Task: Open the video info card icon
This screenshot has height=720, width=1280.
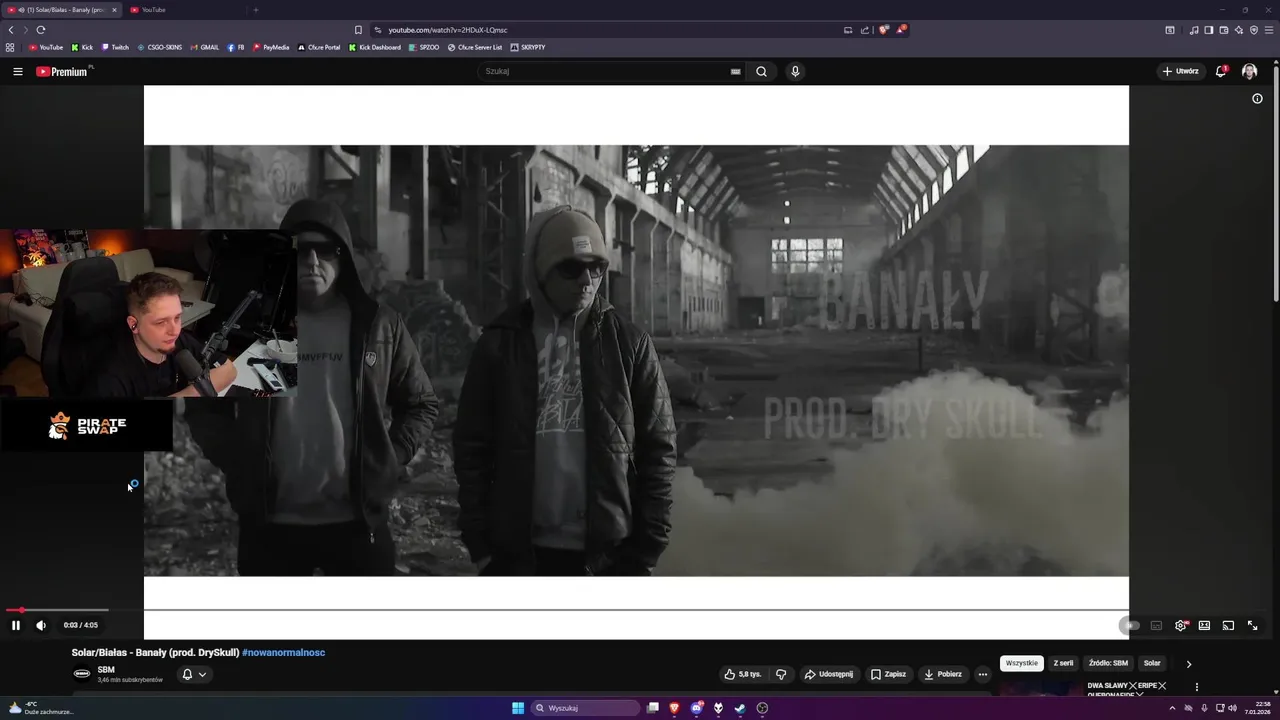Action: 1257,98
